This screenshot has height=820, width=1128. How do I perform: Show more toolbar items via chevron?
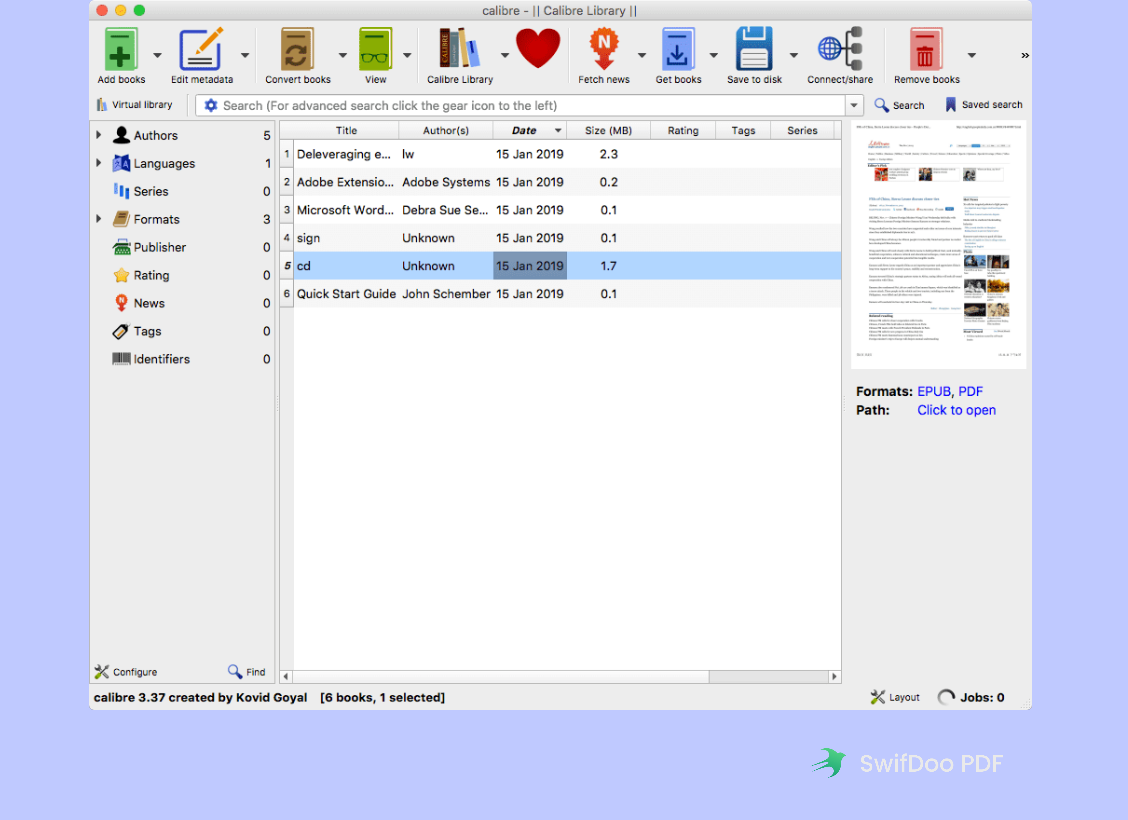(x=1024, y=55)
